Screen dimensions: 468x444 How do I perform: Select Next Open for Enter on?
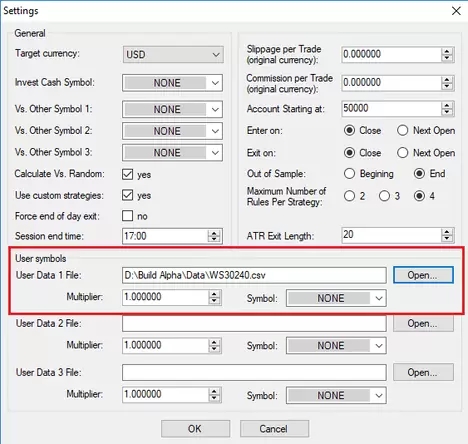click(402, 130)
